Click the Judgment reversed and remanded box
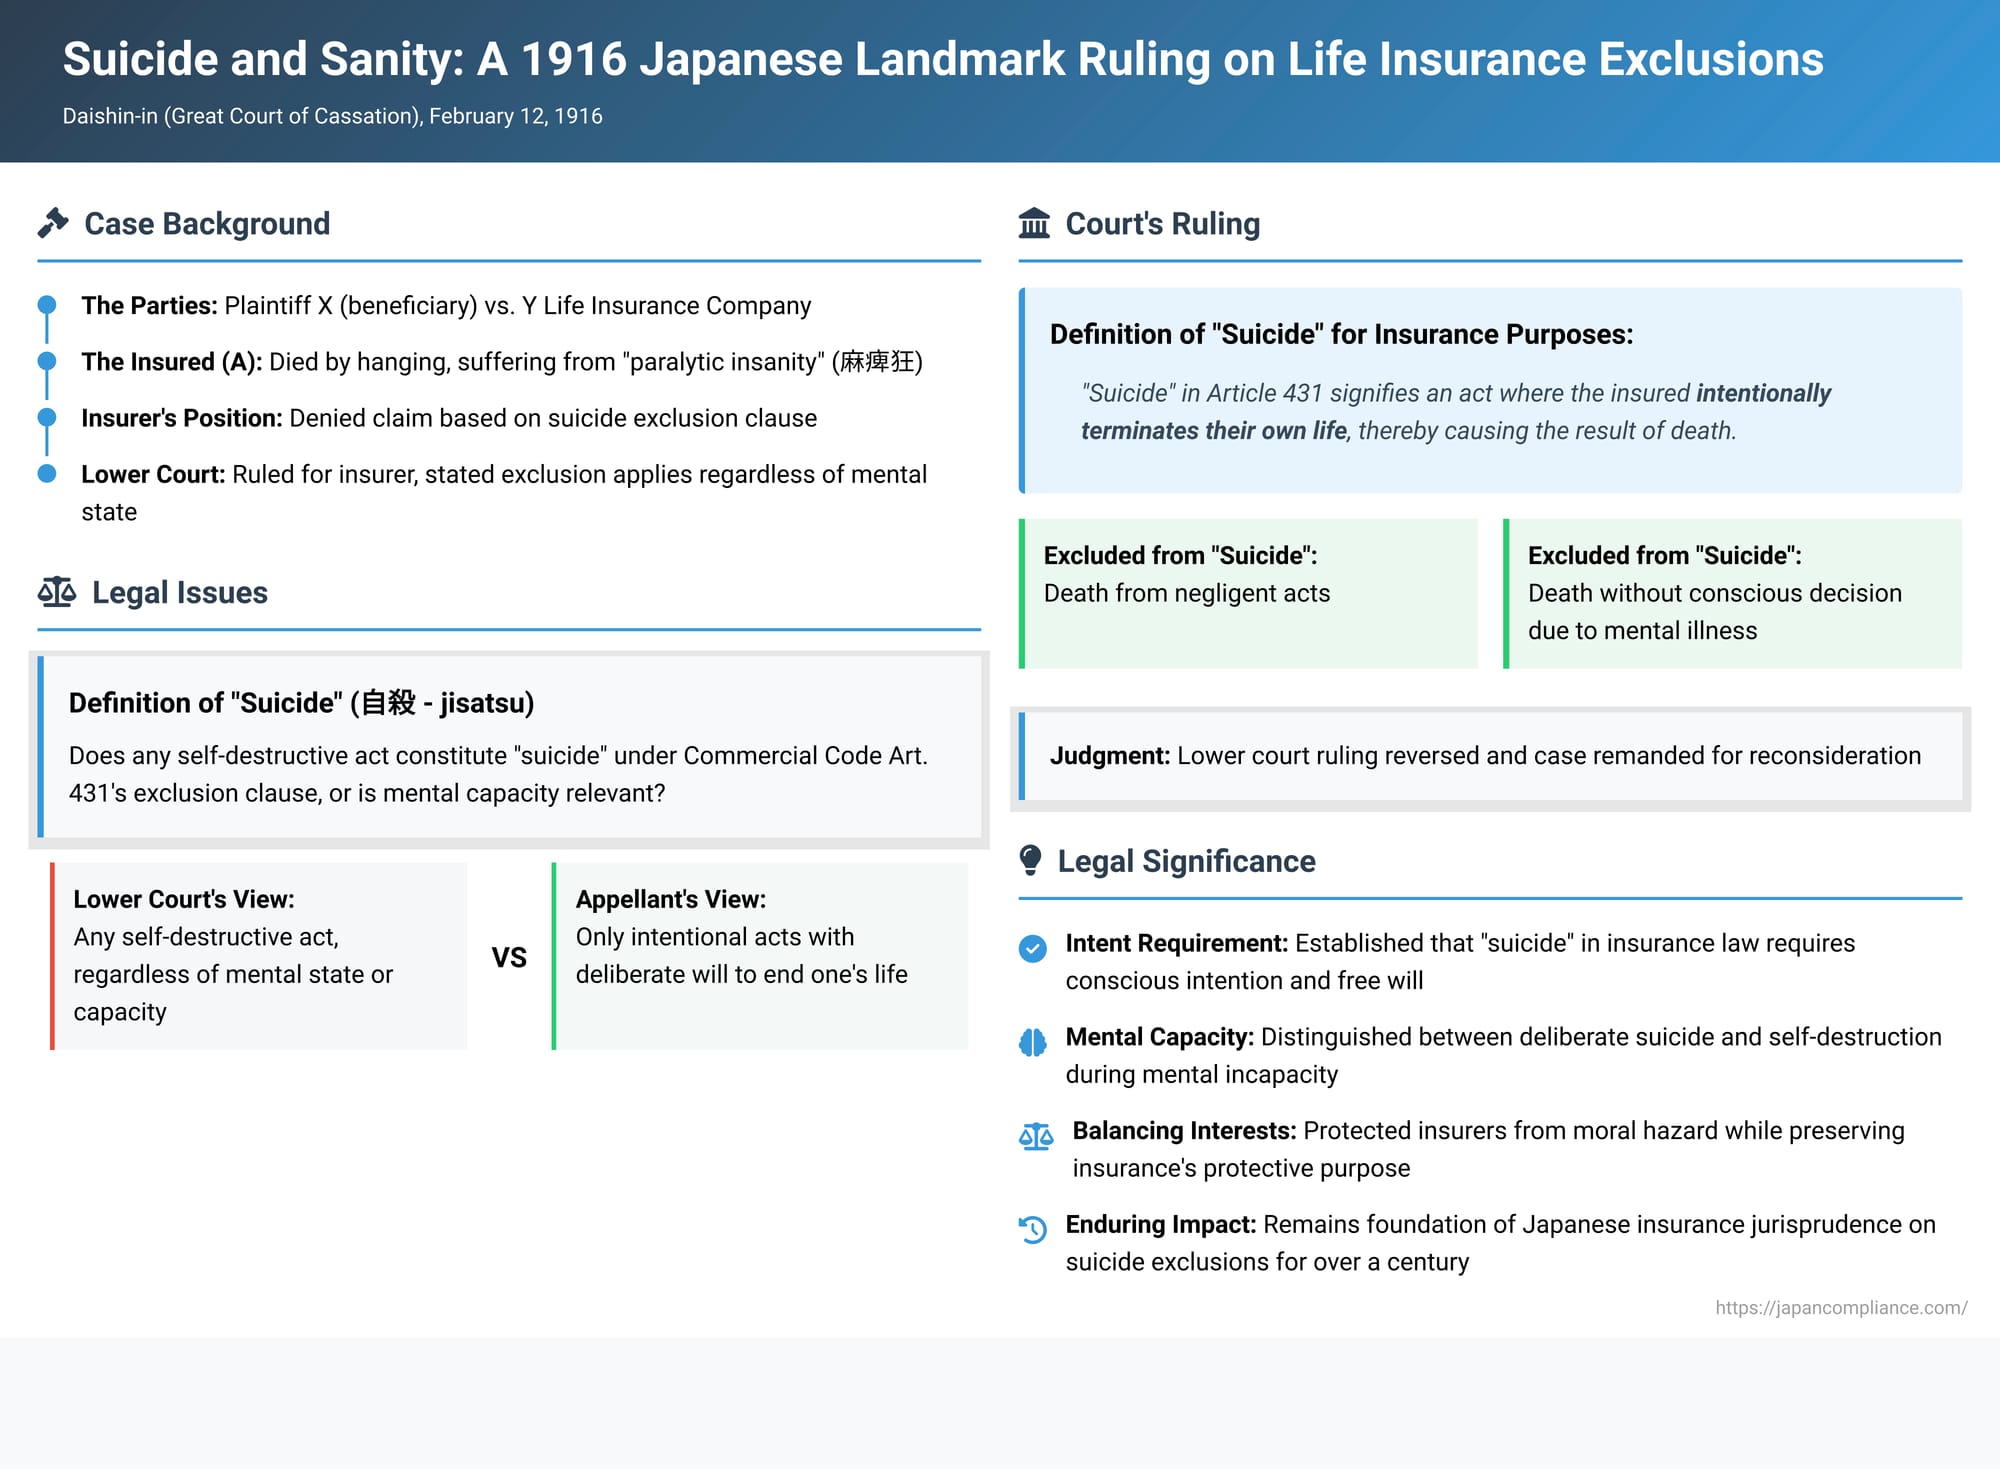This screenshot has width=2000, height=1469. (1490, 756)
